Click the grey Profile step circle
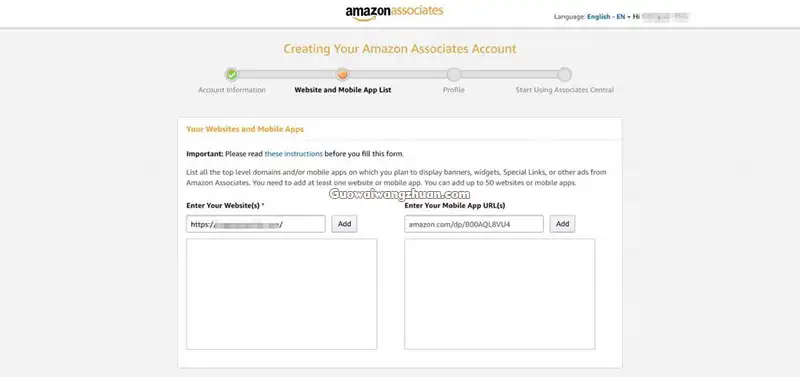The height and width of the screenshot is (377, 800). 454,74
